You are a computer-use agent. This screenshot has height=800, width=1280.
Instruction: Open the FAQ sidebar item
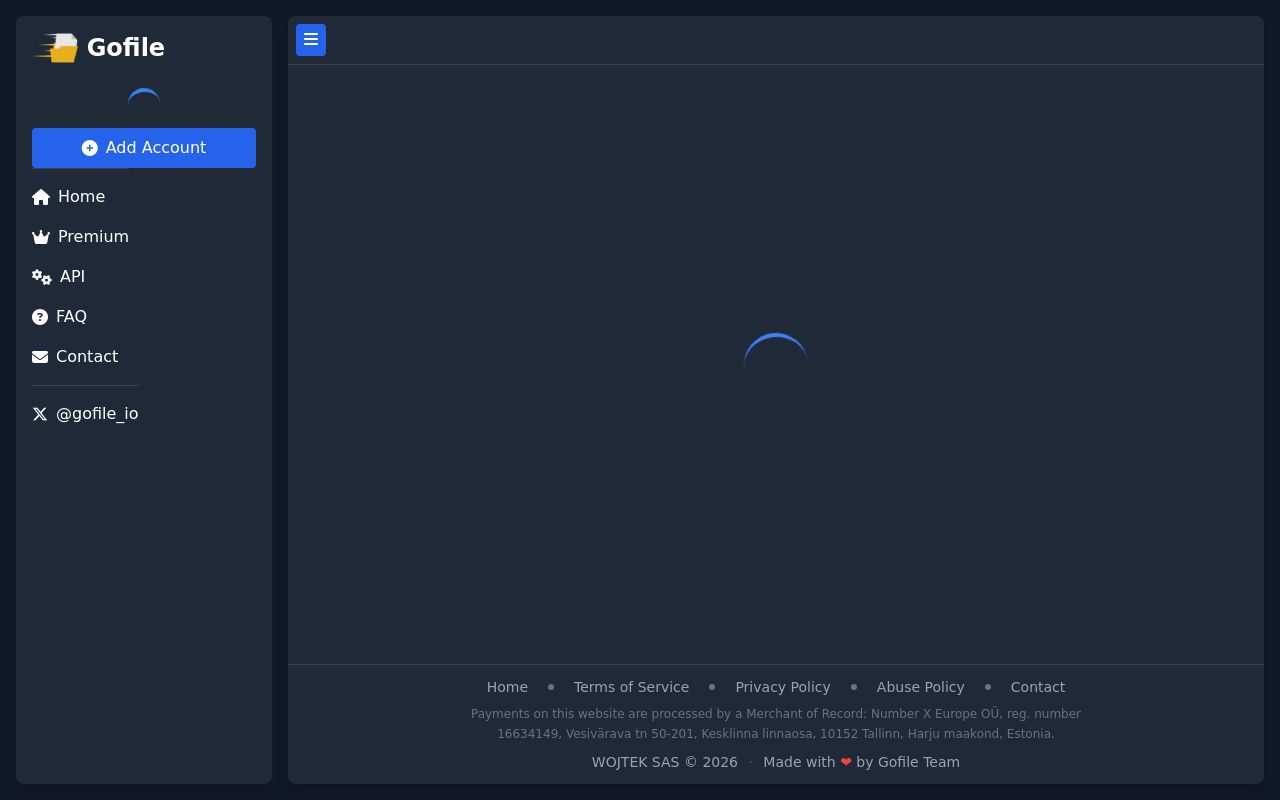(x=60, y=317)
